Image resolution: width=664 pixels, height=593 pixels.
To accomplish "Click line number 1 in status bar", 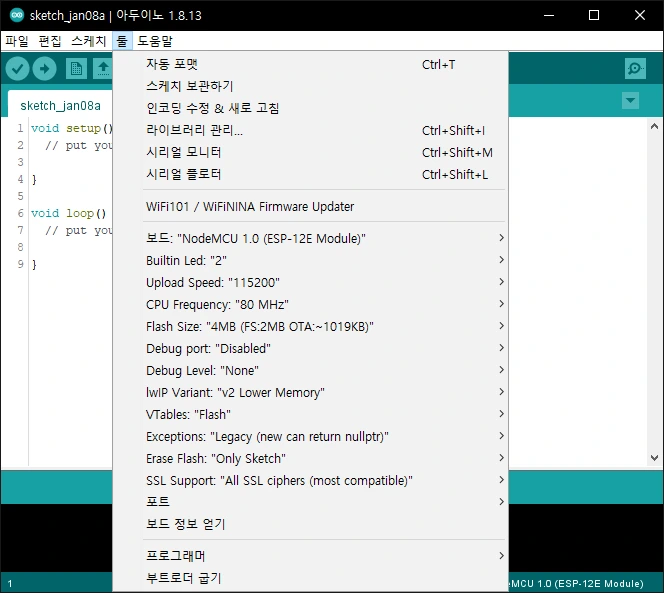I will [10, 583].
